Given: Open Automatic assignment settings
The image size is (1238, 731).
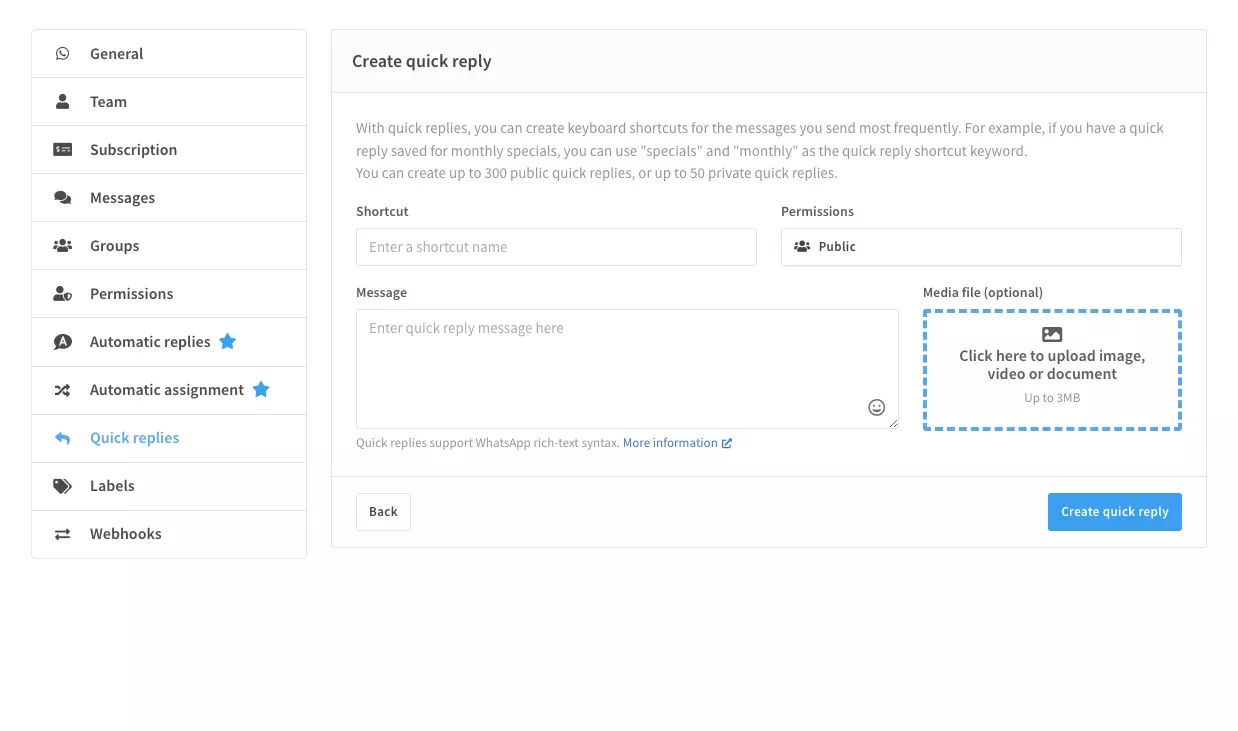Looking at the screenshot, I should click(169, 390).
